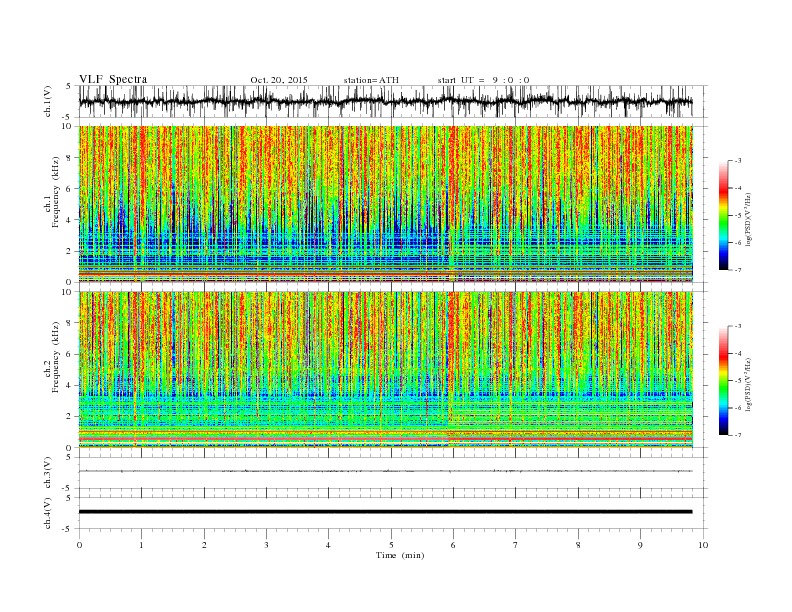Click time axis tick label "7"
This screenshot has width=792, height=612.
(516, 545)
